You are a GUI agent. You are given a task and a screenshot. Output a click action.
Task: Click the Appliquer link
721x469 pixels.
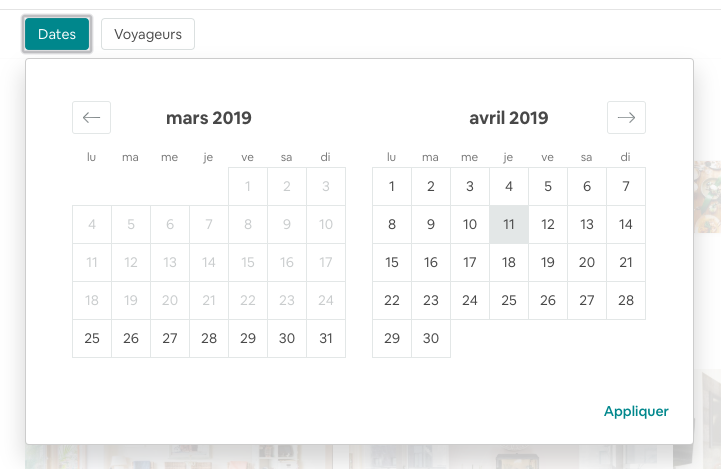point(636,411)
